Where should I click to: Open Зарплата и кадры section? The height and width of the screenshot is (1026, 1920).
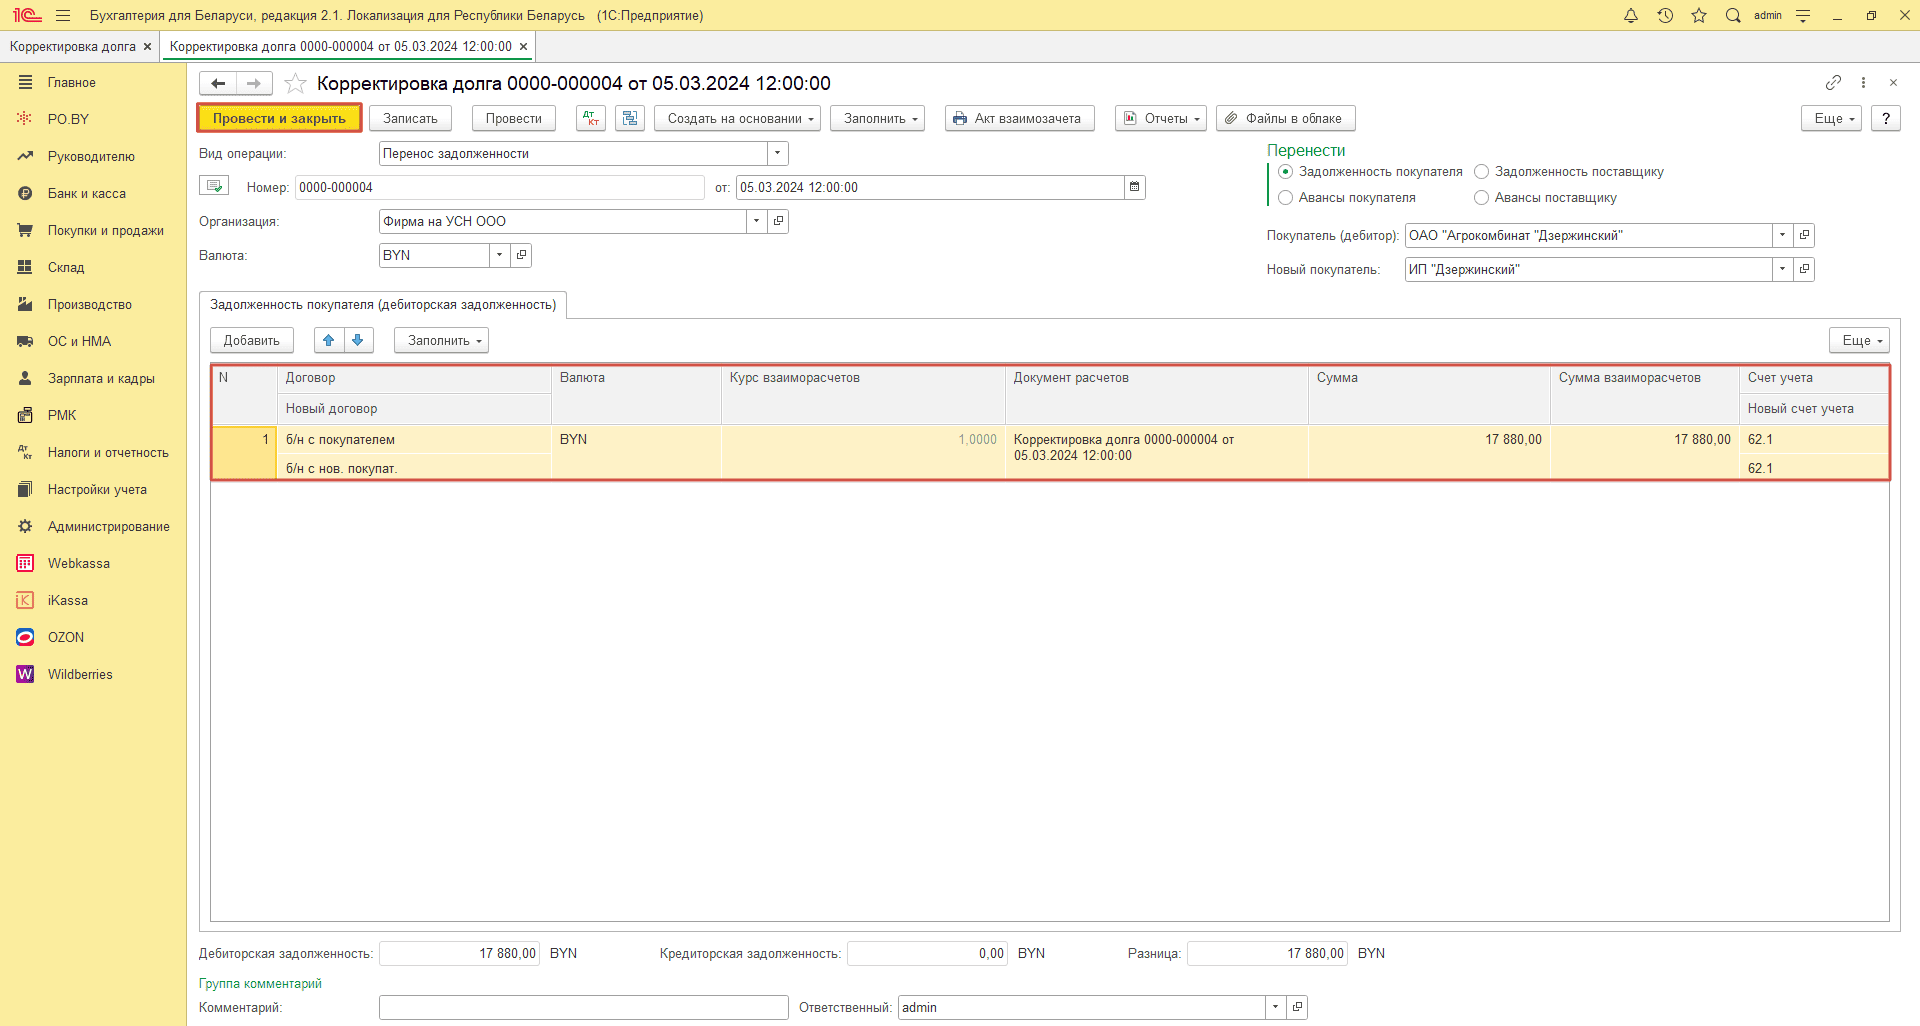(x=101, y=378)
